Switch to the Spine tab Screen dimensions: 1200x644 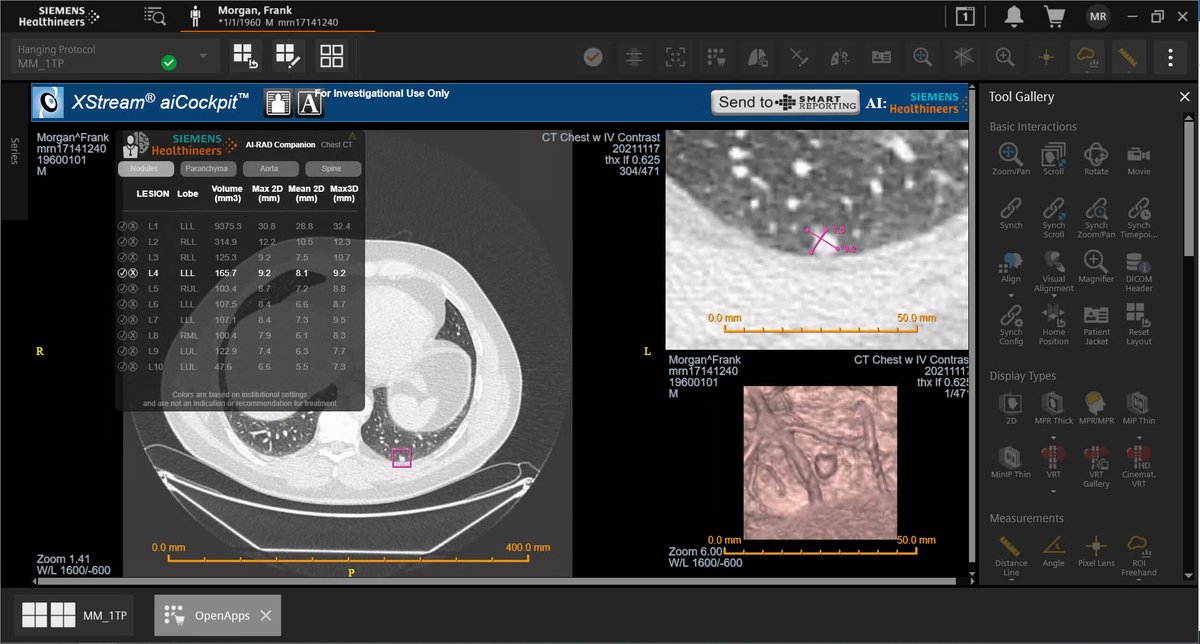point(332,169)
